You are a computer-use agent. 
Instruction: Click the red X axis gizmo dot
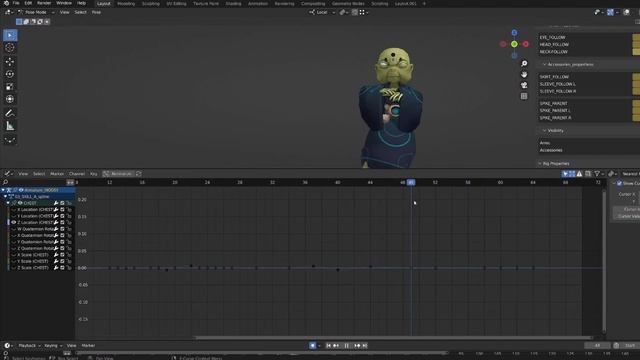point(526,44)
